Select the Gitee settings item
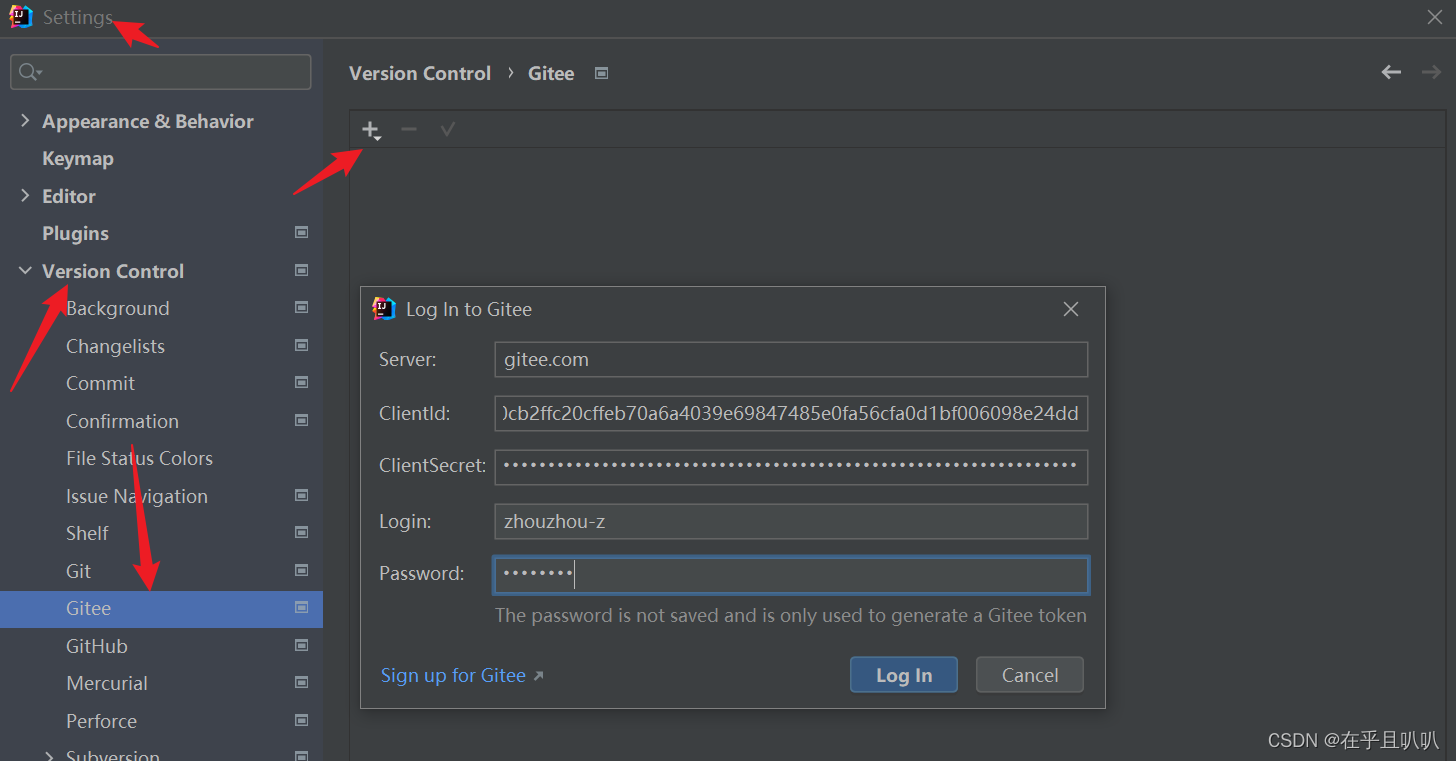The image size is (1456, 761). 88,608
